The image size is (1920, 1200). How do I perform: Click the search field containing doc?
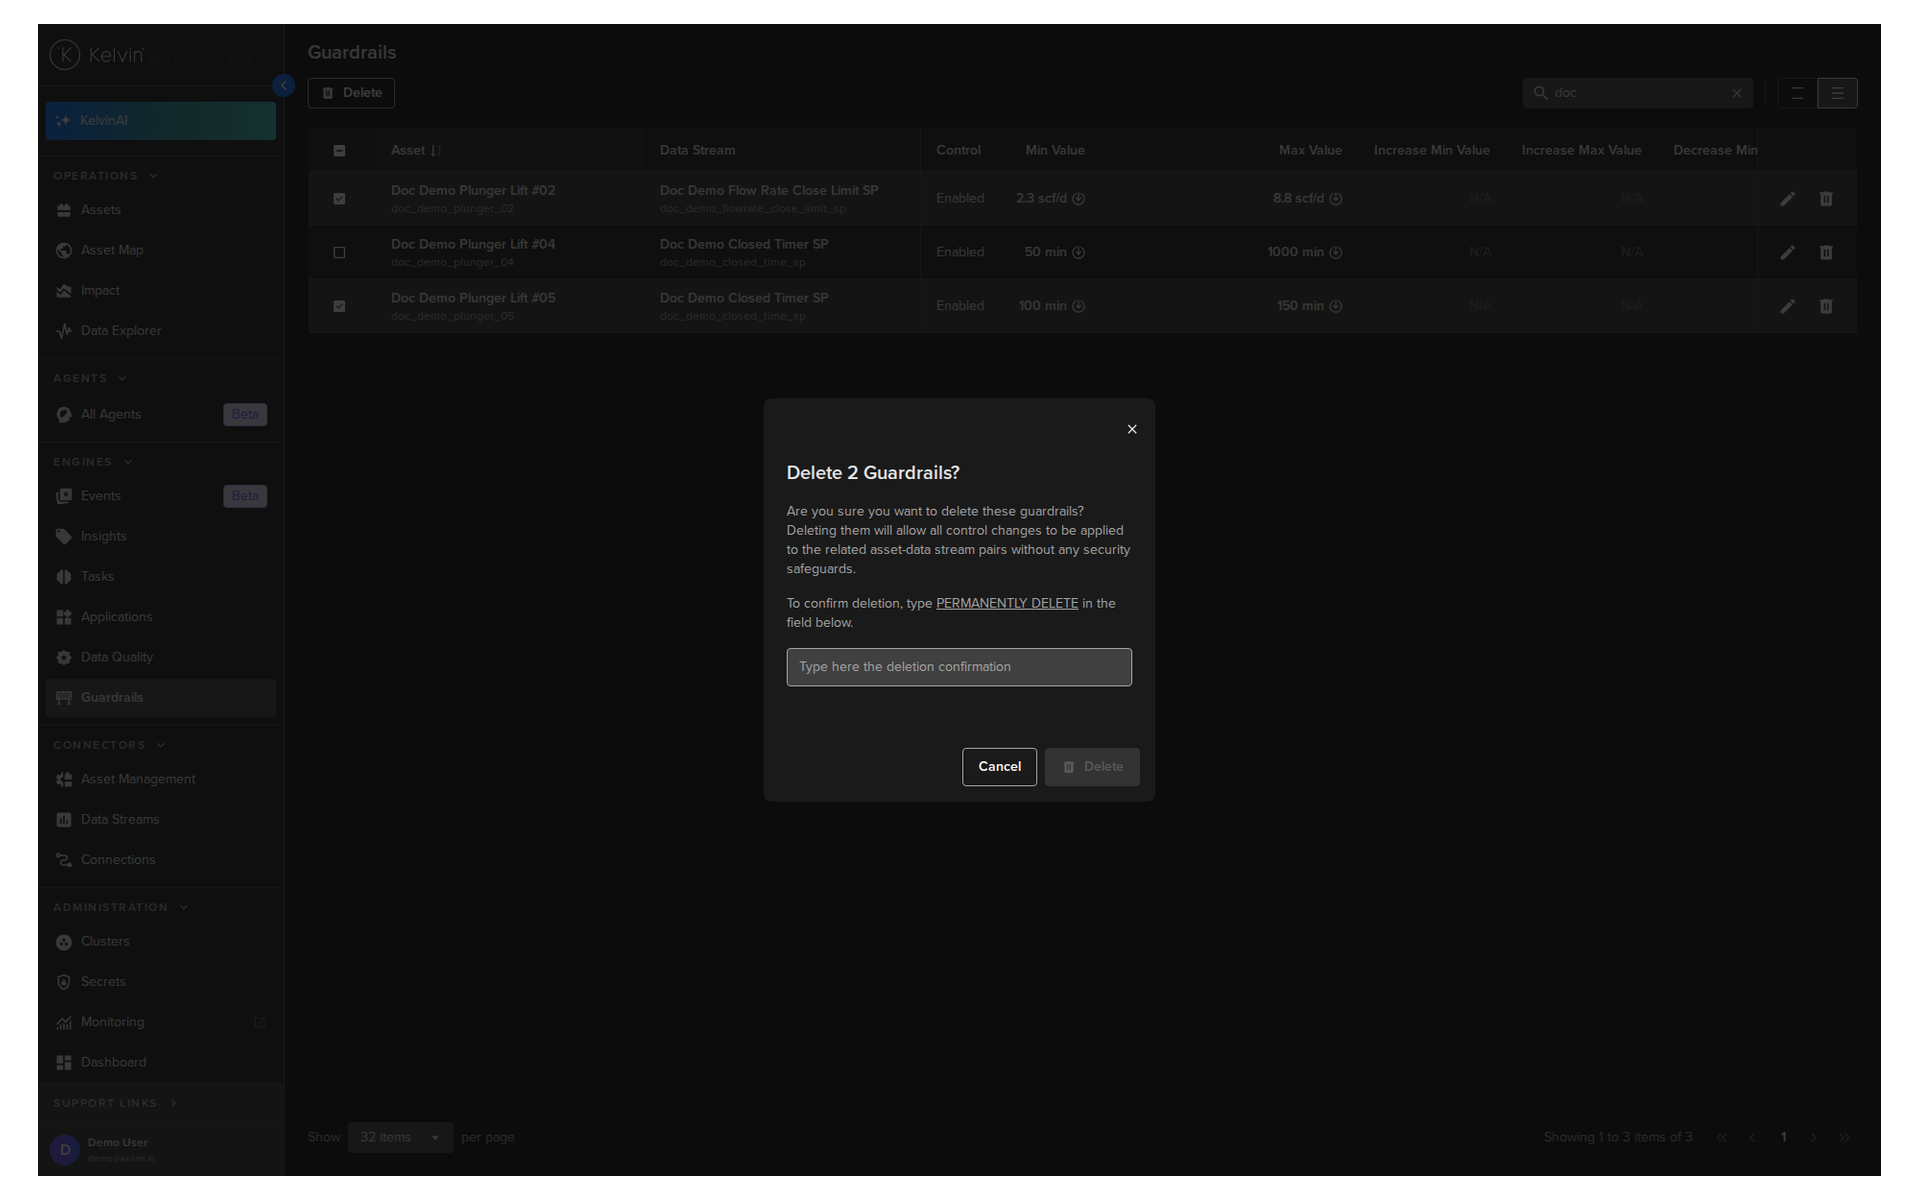pyautogui.click(x=1637, y=93)
